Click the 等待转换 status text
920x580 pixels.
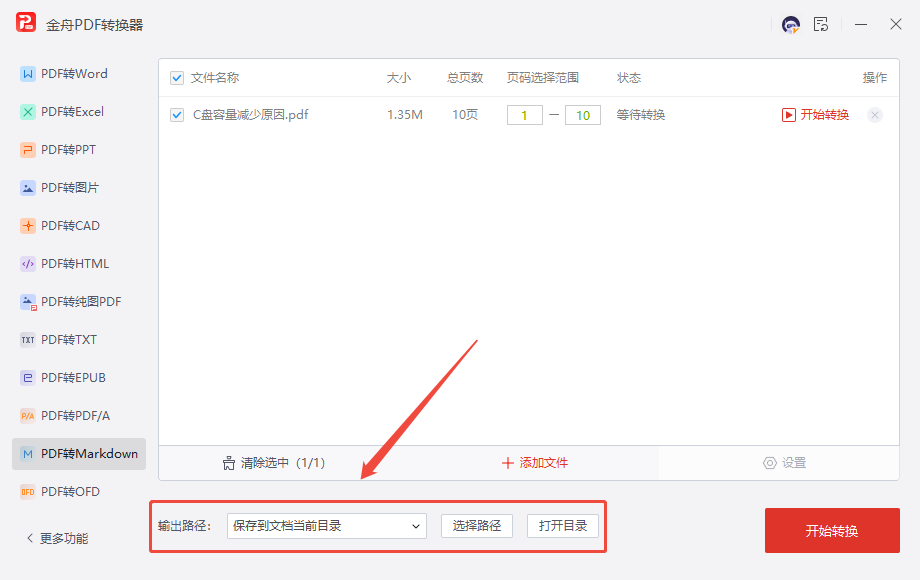(x=641, y=115)
